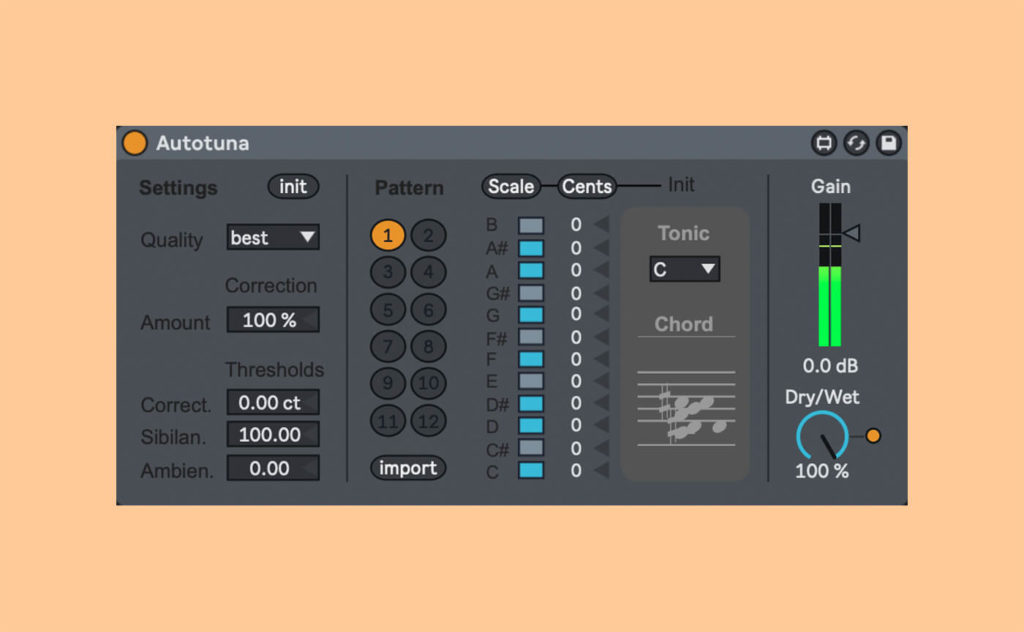Select pattern 6

pyautogui.click(x=428, y=309)
